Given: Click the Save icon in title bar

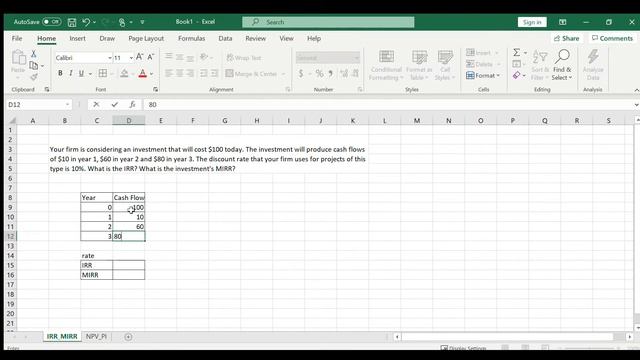Looking at the screenshot, I should 72,22.
